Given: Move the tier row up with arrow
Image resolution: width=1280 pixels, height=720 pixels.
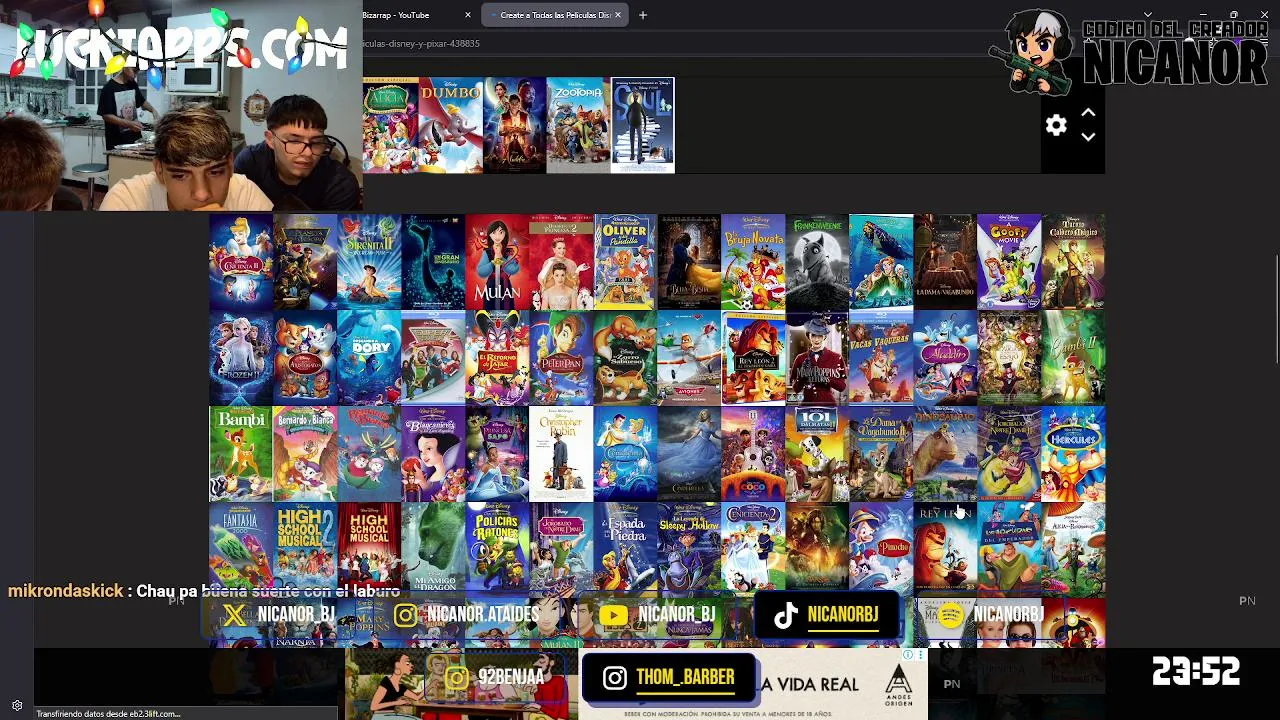Looking at the screenshot, I should (1088, 113).
